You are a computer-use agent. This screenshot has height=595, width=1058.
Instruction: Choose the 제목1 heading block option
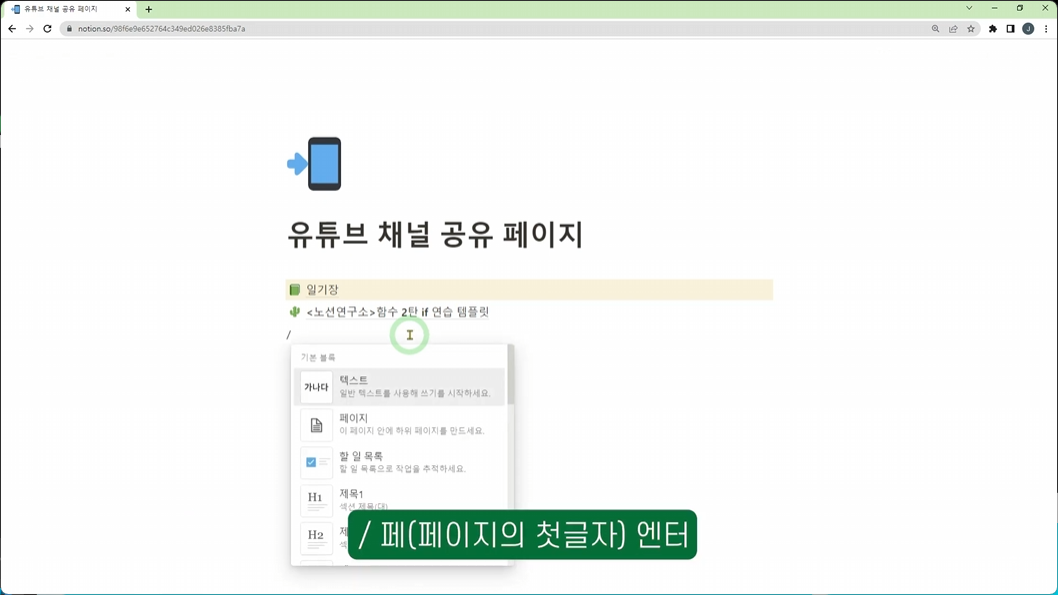[399, 500]
